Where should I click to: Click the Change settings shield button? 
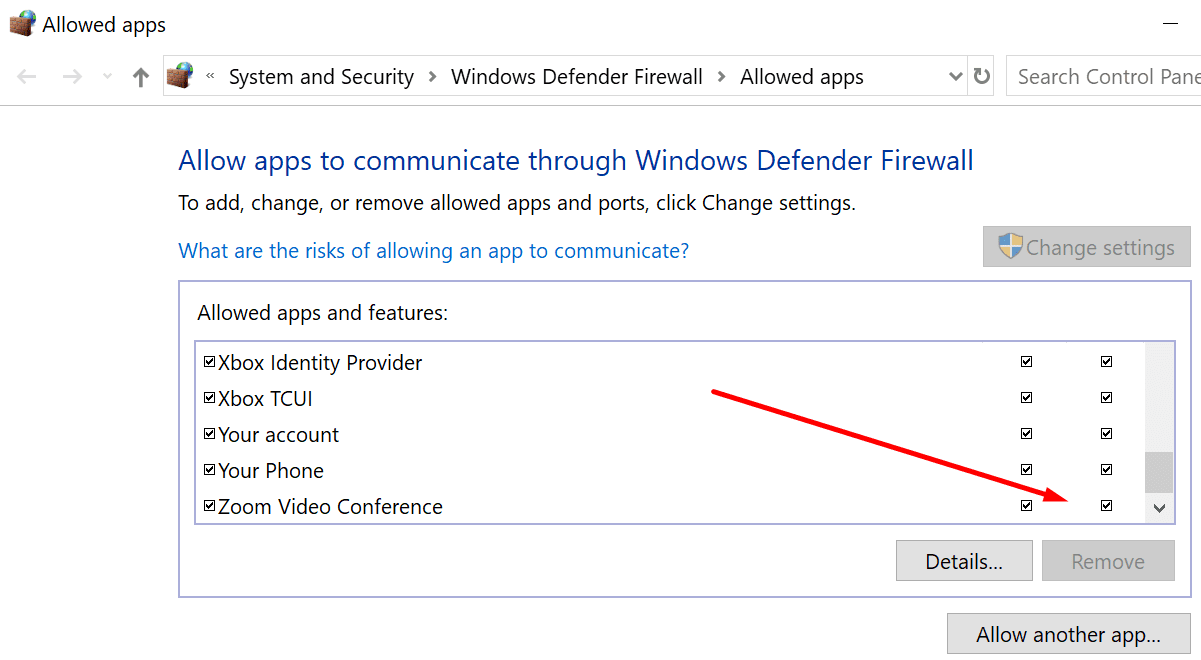[x=1087, y=247]
